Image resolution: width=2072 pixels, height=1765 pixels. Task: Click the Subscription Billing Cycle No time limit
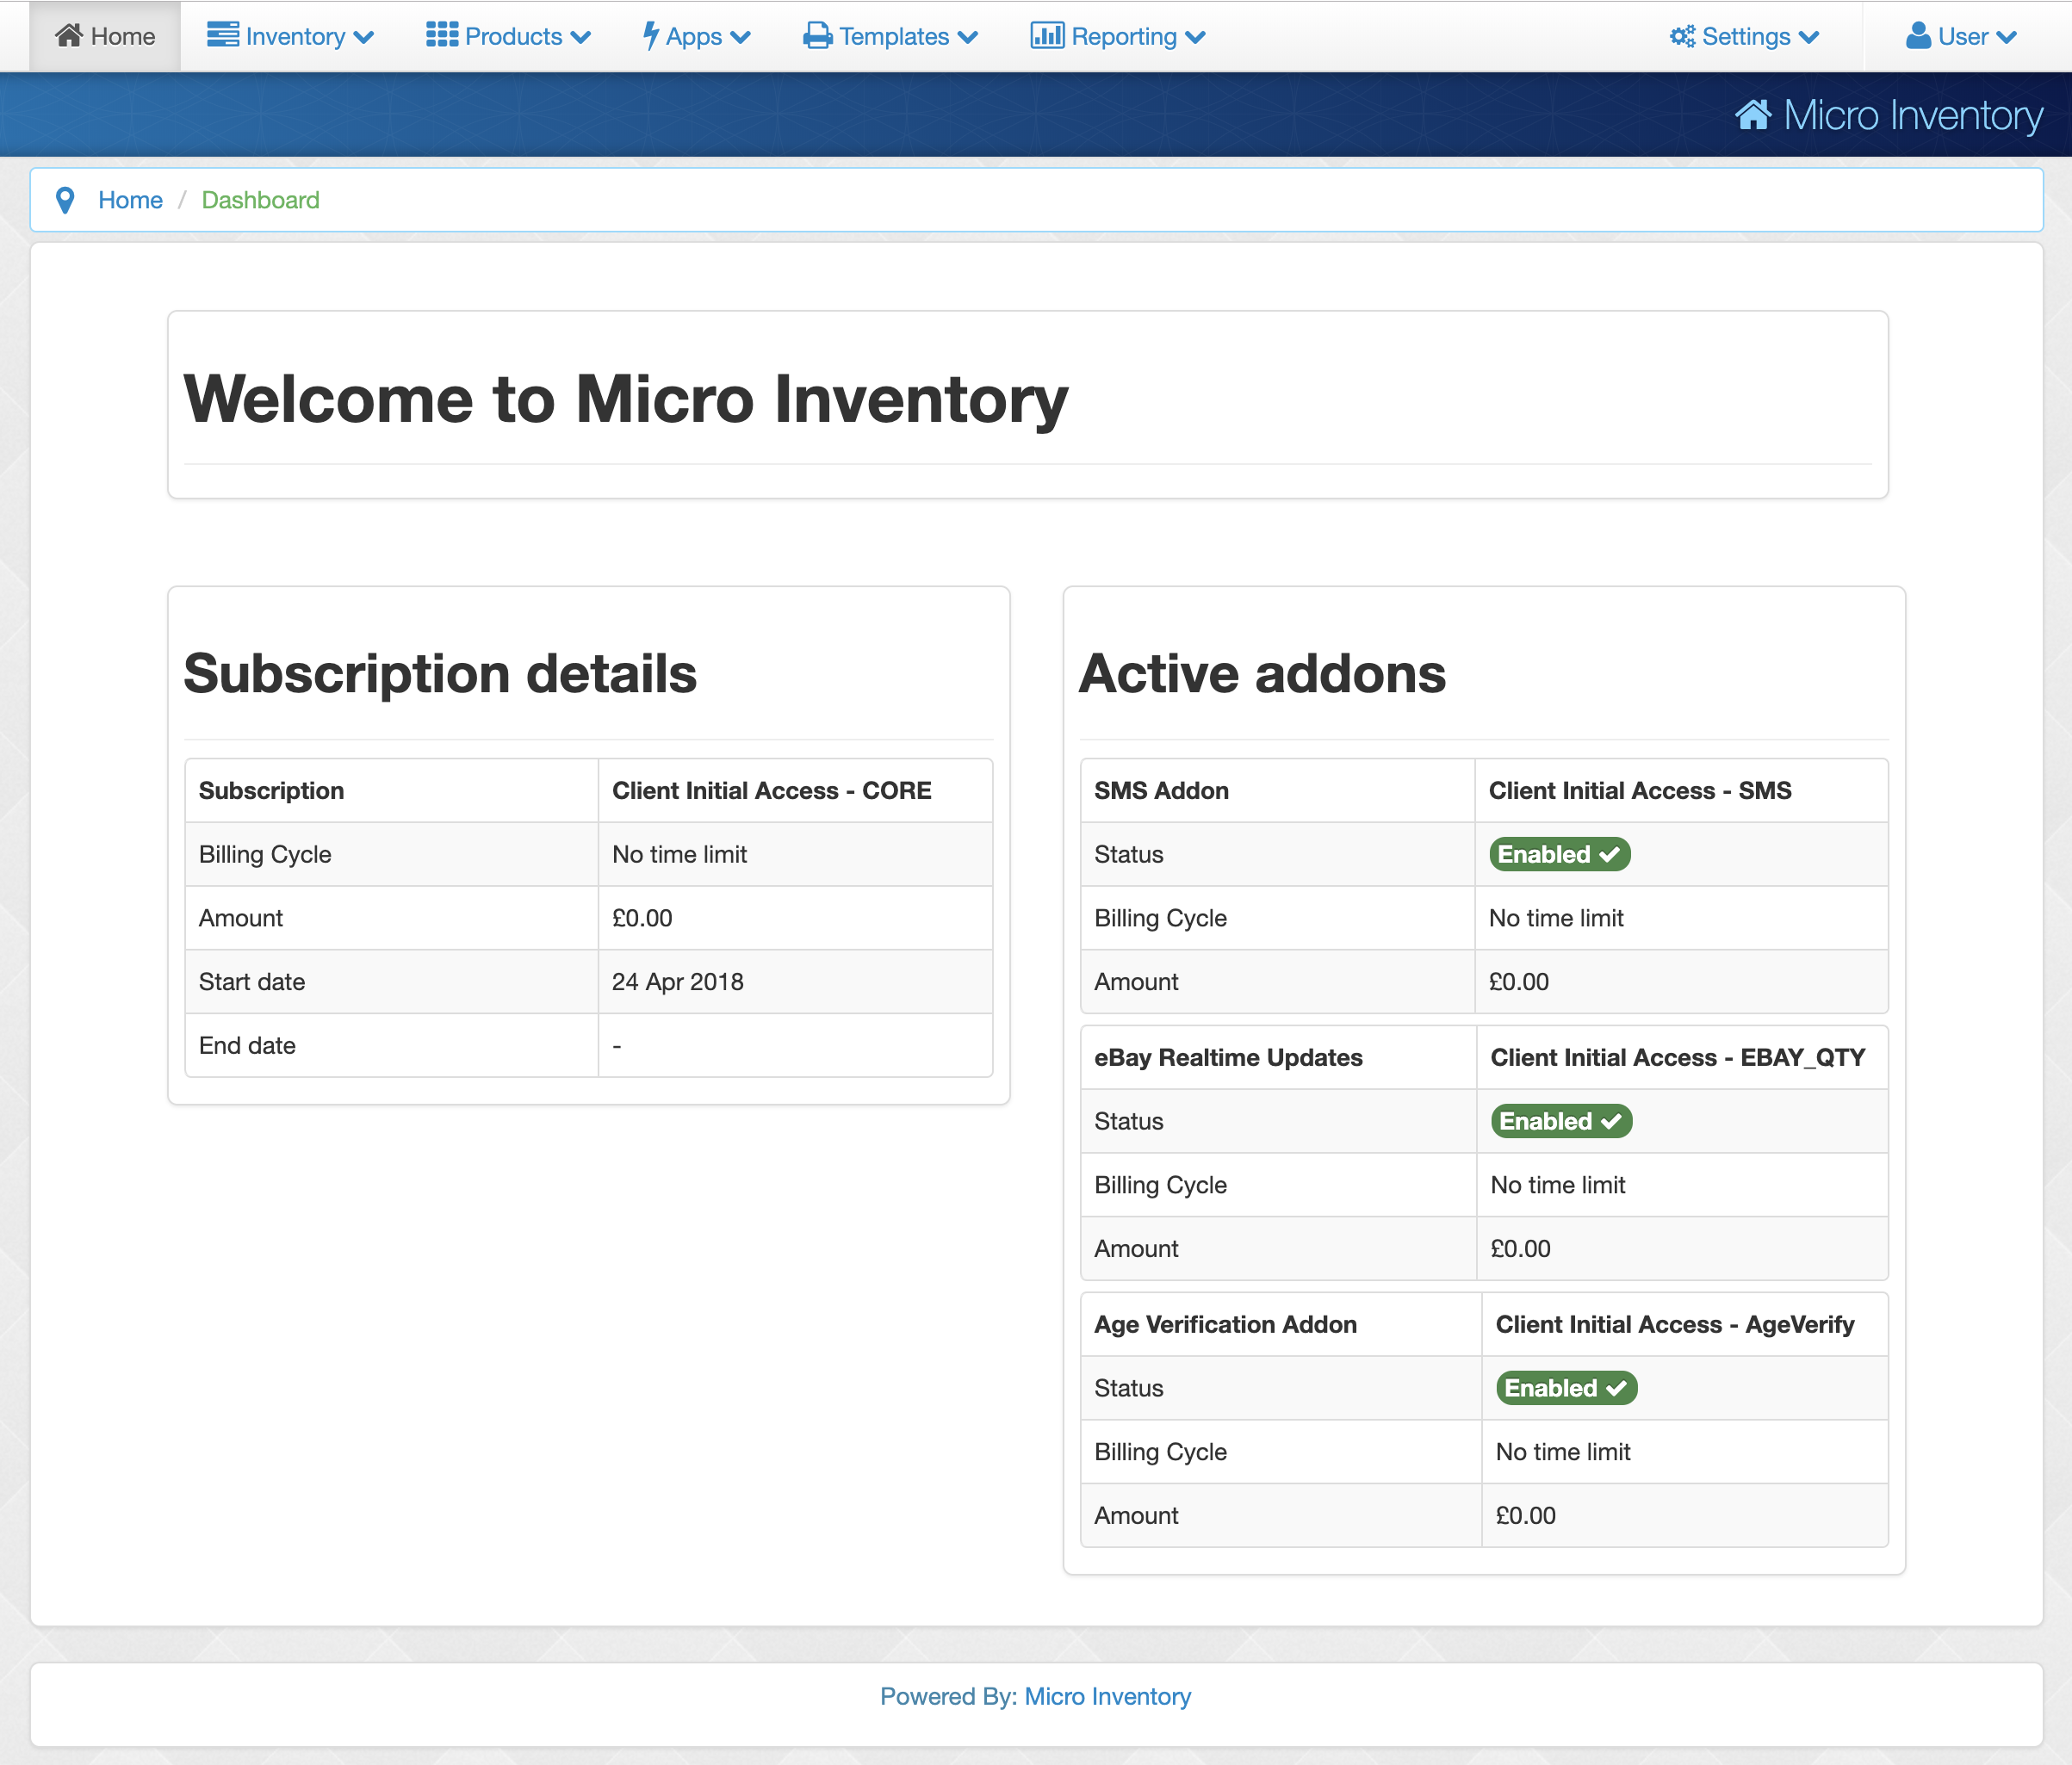click(x=680, y=855)
